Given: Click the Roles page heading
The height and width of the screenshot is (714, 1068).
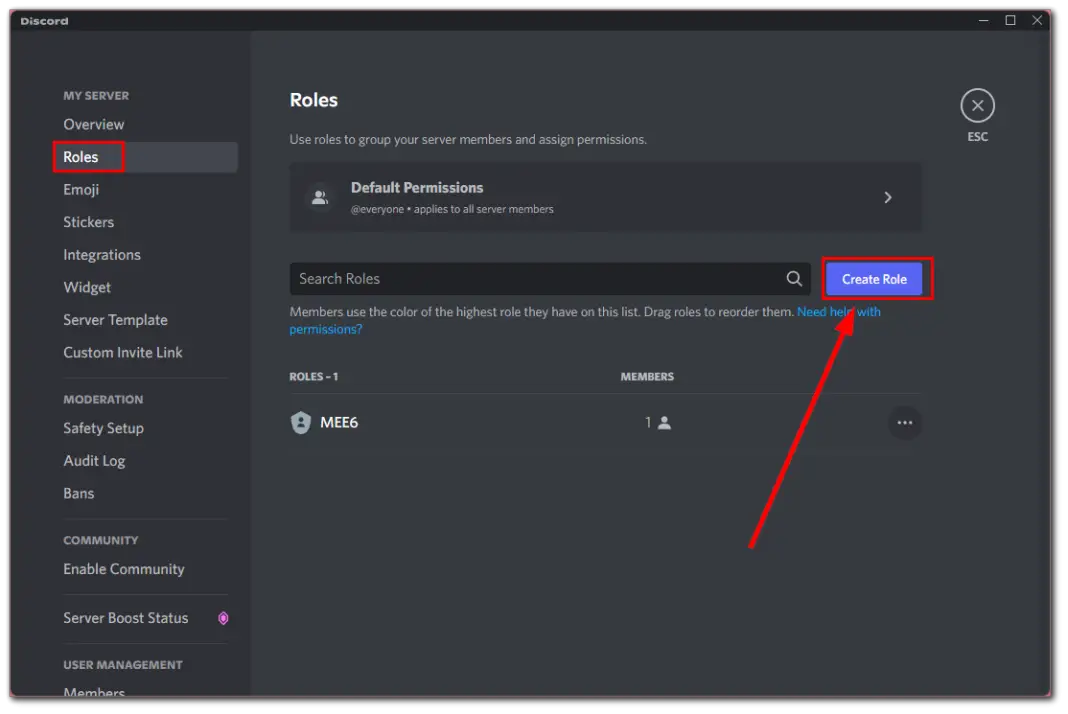Looking at the screenshot, I should coord(314,100).
